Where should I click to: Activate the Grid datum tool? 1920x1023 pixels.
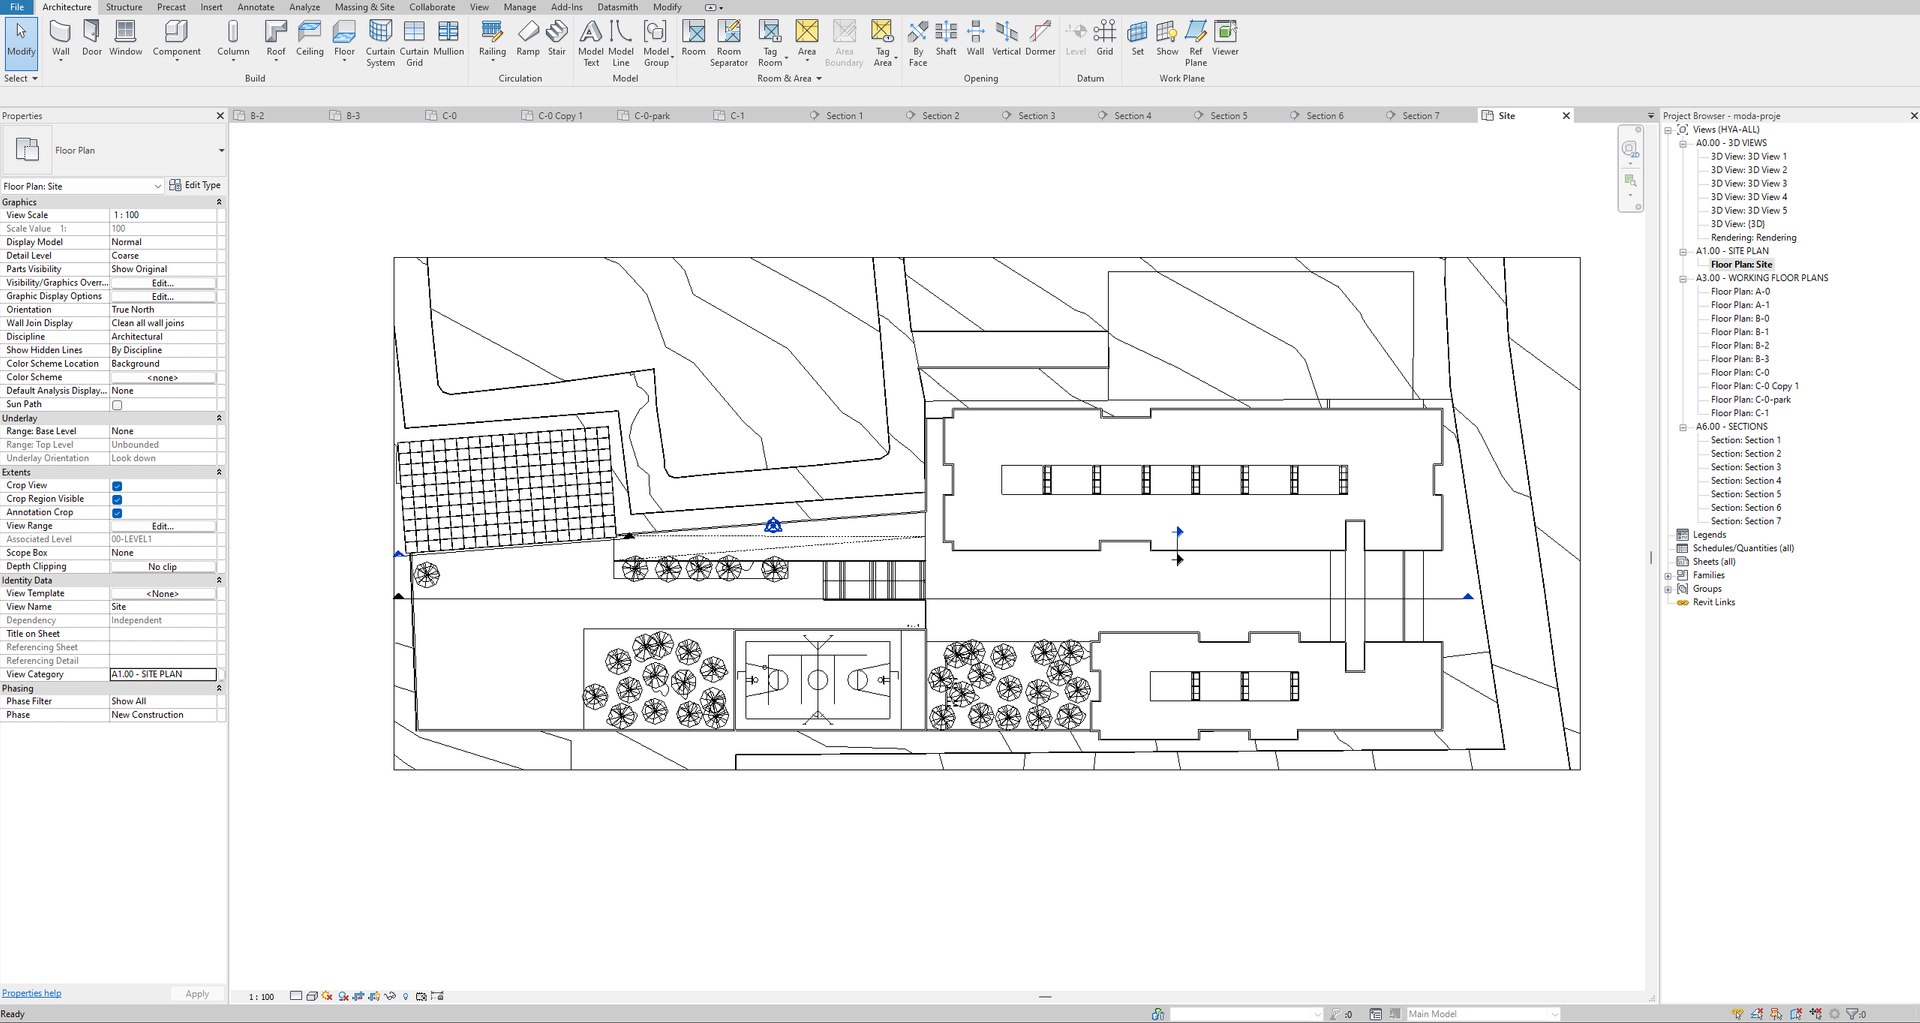point(1105,38)
